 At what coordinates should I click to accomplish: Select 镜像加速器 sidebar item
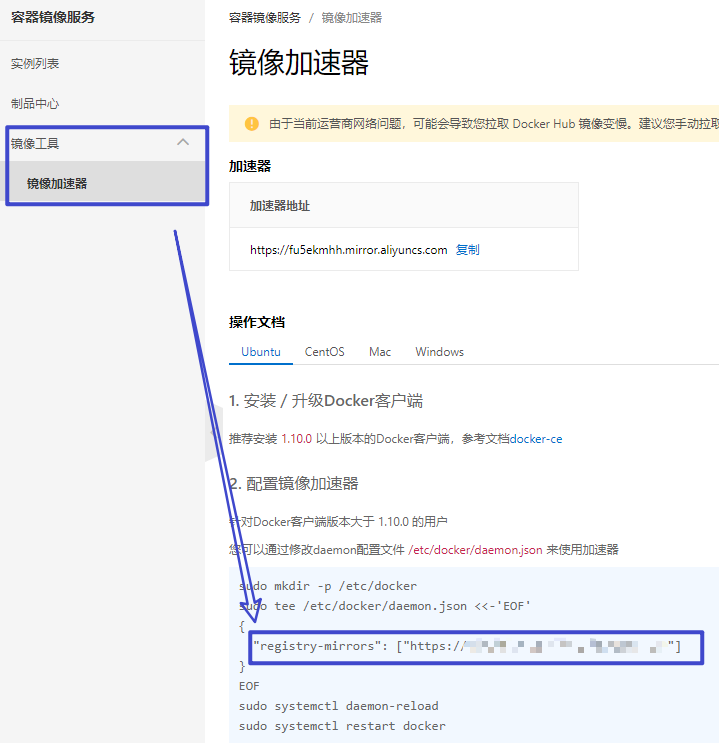click(57, 184)
